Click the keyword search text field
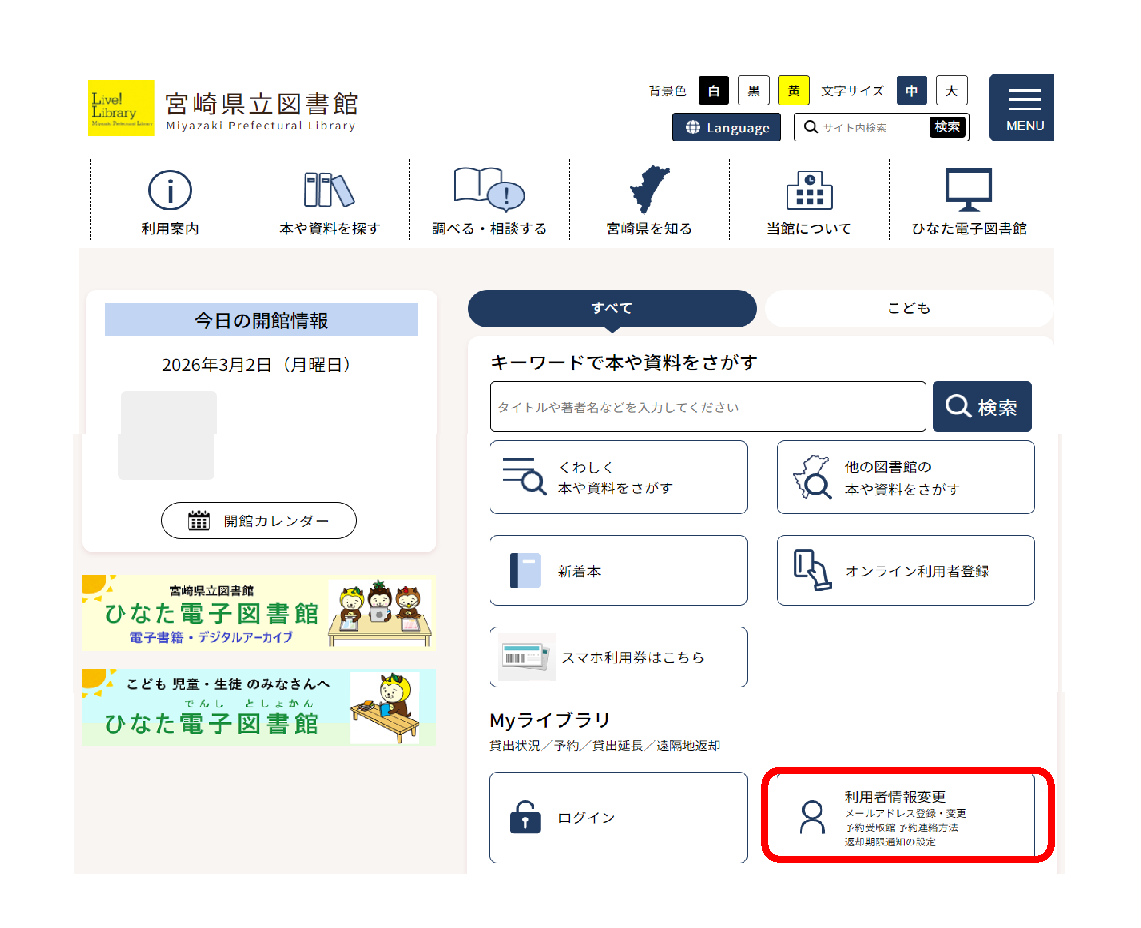Screen dimensions: 1141x928 pos(708,407)
